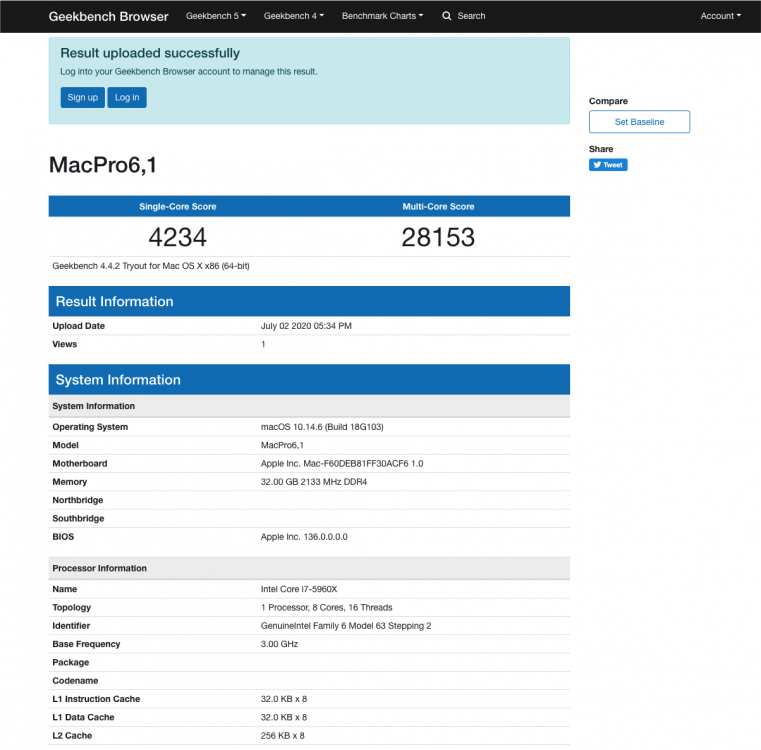
Task: Open the Geekbench 4 dropdown menu
Action: pos(294,16)
